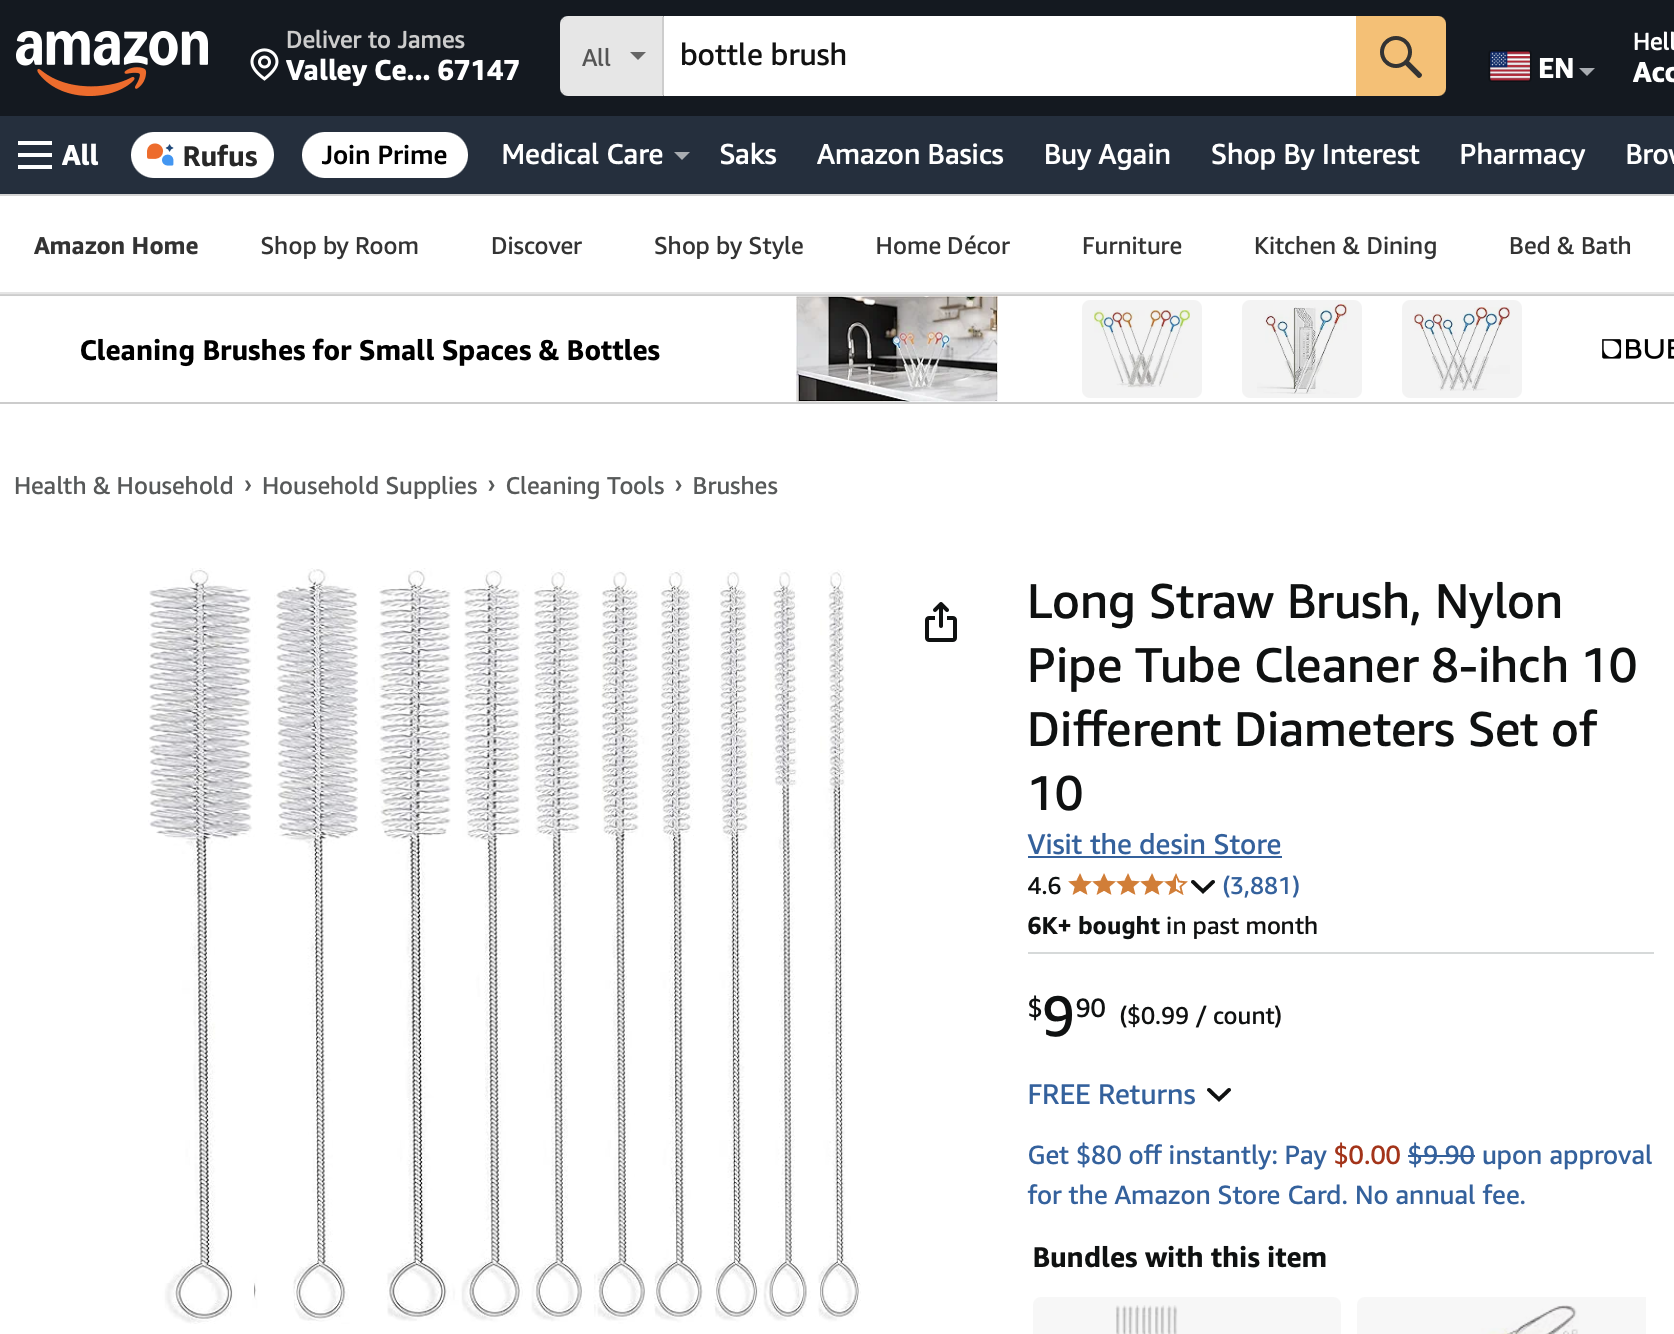Click the share icon beside product image
1674x1334 pixels.
pyautogui.click(x=940, y=622)
